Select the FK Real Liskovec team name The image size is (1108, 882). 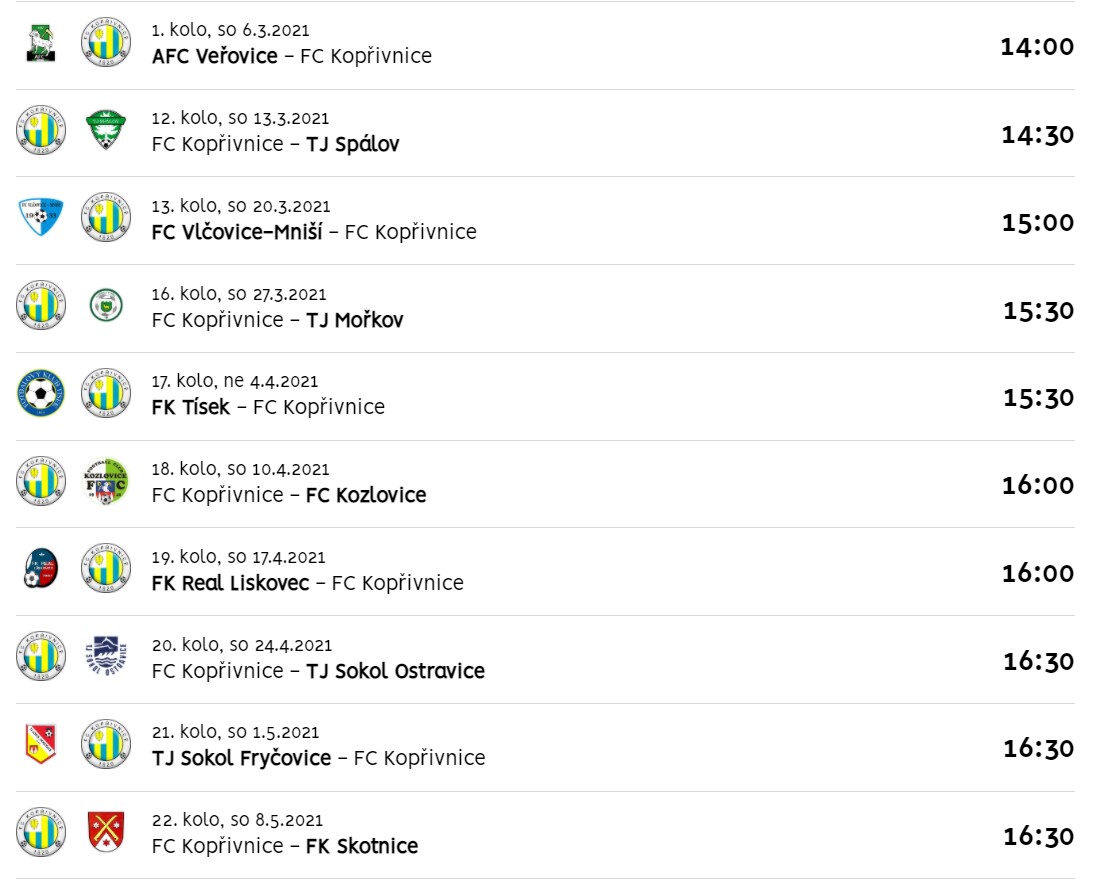click(x=230, y=583)
